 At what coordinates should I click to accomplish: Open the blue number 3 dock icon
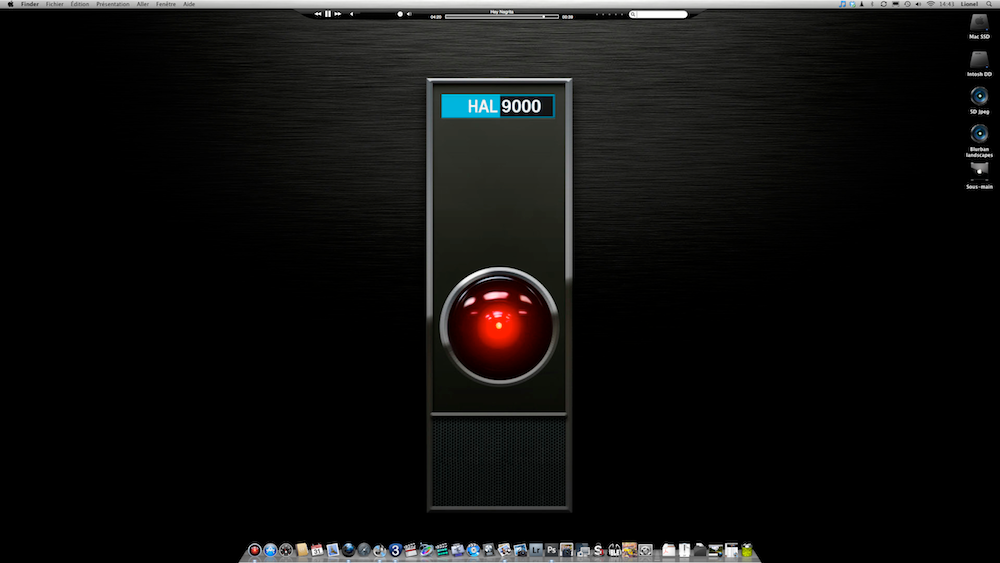click(395, 550)
